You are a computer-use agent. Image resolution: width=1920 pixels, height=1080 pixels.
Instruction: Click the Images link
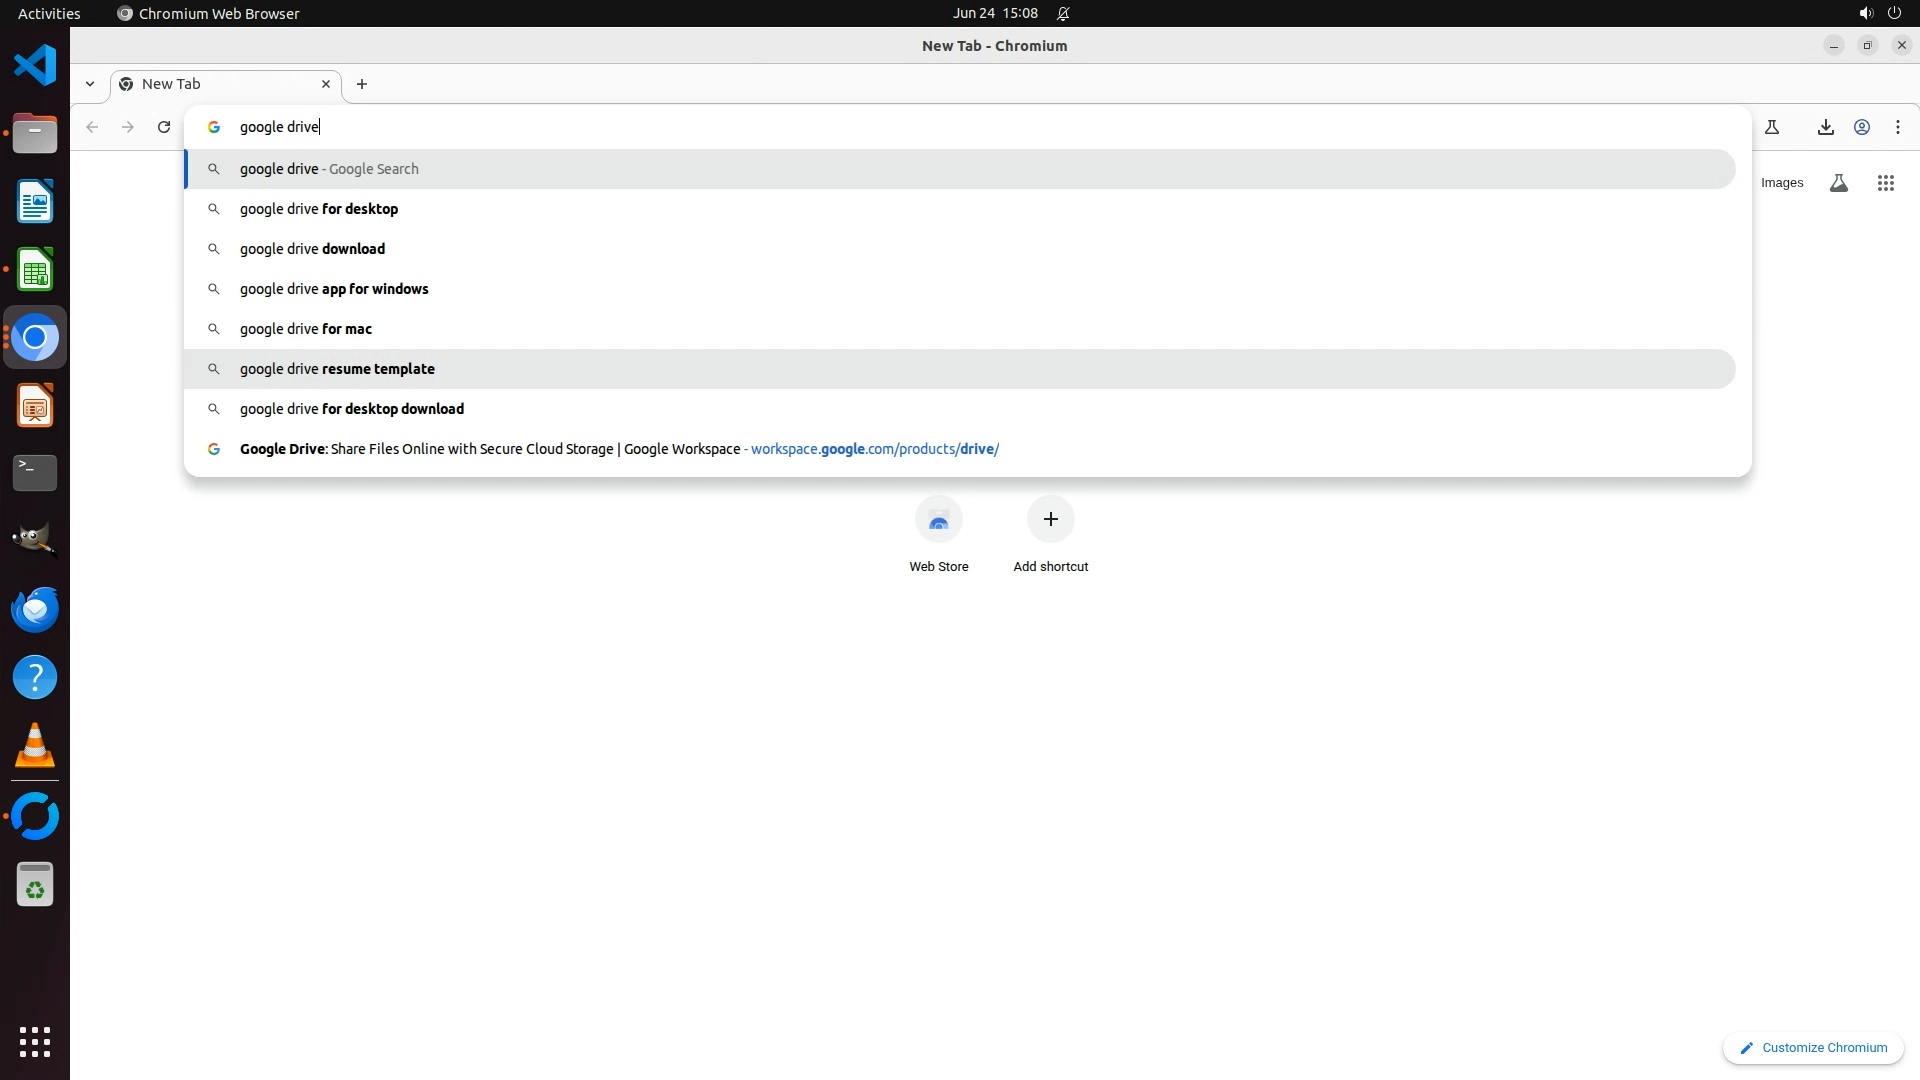tap(1781, 183)
